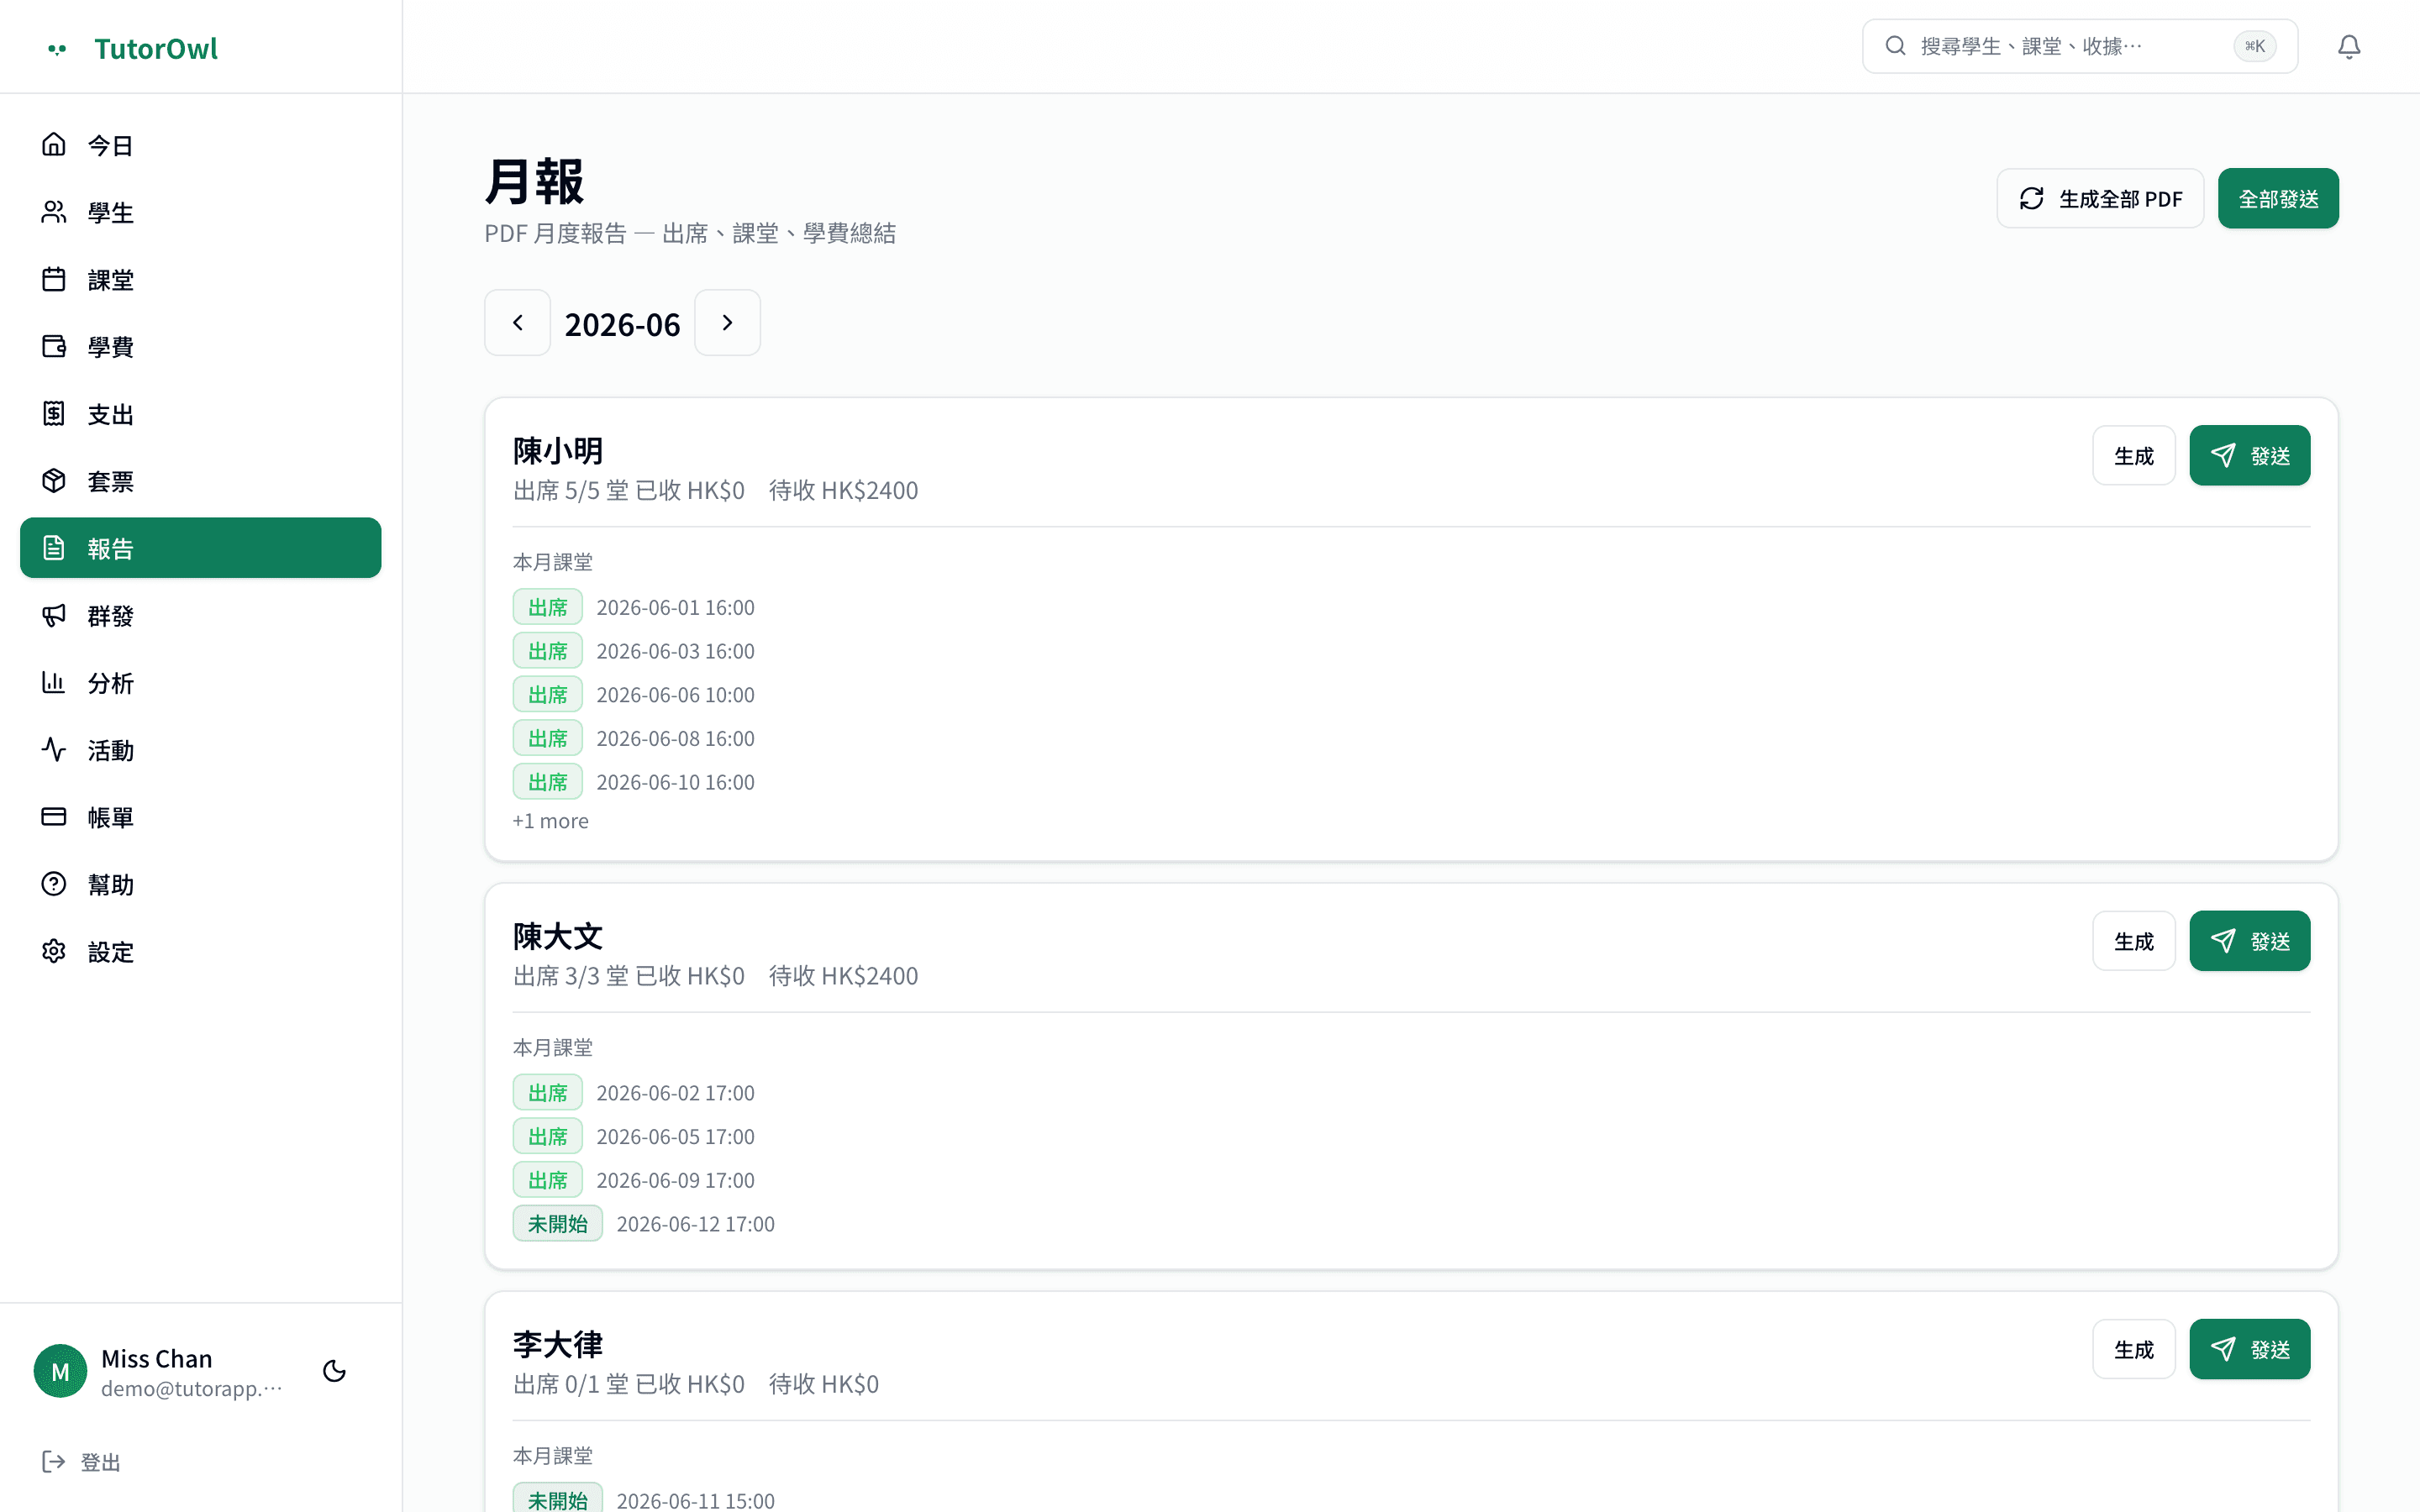Viewport: 2420px width, 1512px height.
Task: Click demo@tutorapp email text
Action: pyautogui.click(x=192, y=1389)
